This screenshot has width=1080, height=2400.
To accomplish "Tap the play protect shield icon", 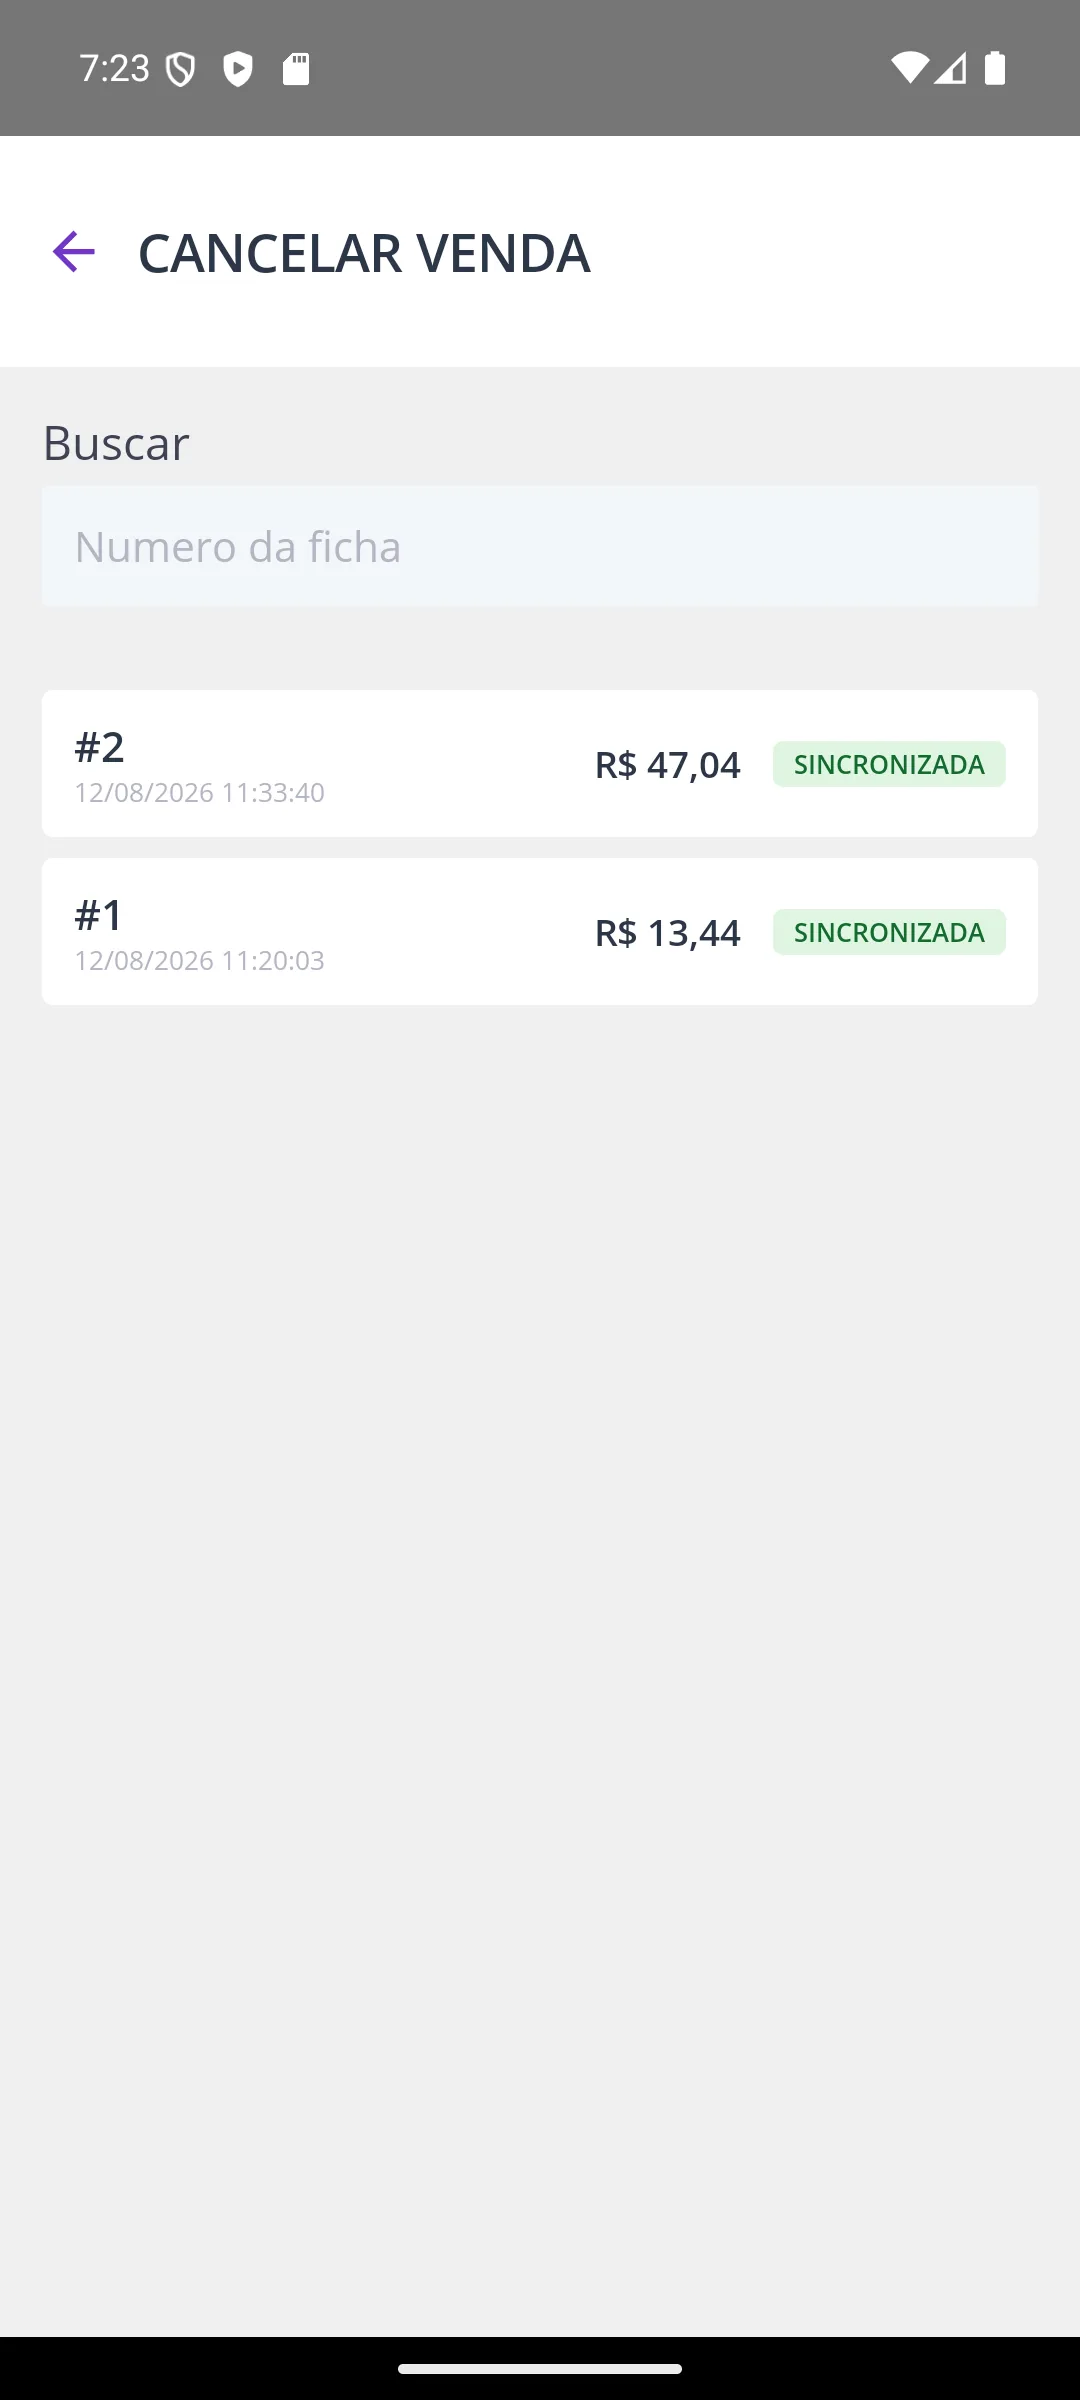I will point(238,69).
